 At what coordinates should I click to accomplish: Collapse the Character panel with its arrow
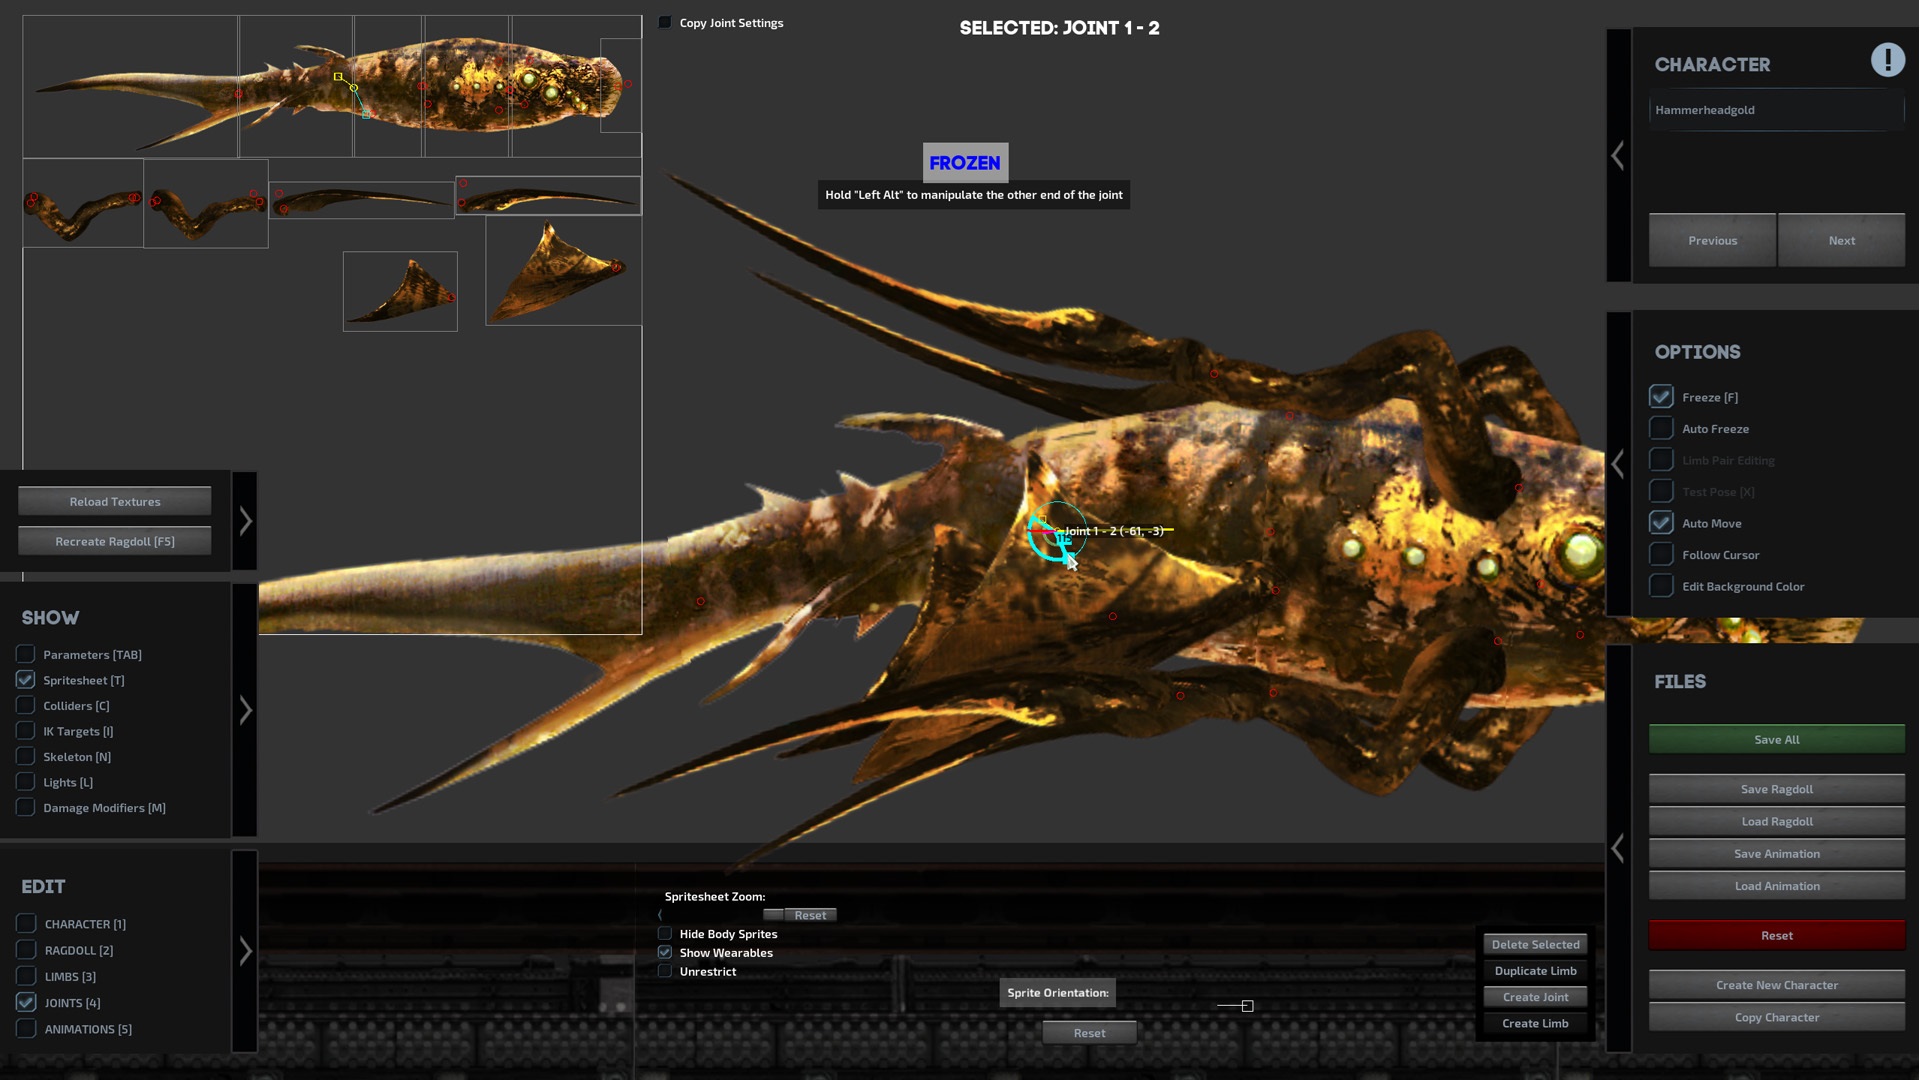[1618, 156]
